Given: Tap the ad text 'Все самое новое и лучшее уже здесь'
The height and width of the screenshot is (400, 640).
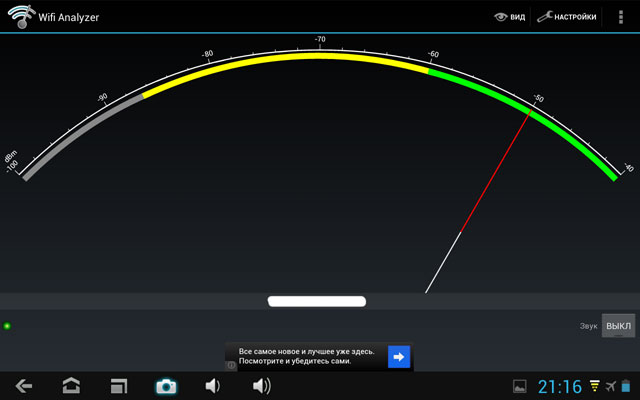Looking at the screenshot, I should click(x=306, y=351).
